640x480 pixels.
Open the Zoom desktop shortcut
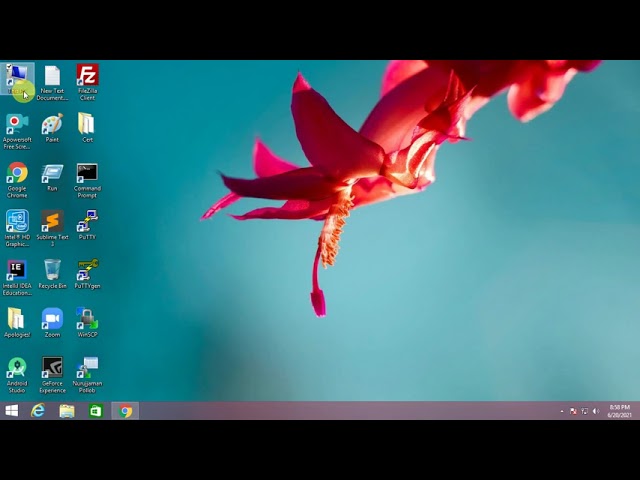tap(52, 323)
